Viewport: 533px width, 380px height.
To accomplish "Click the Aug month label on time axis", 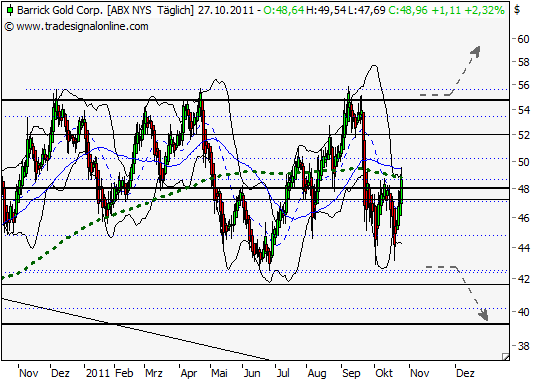I will [317, 373].
